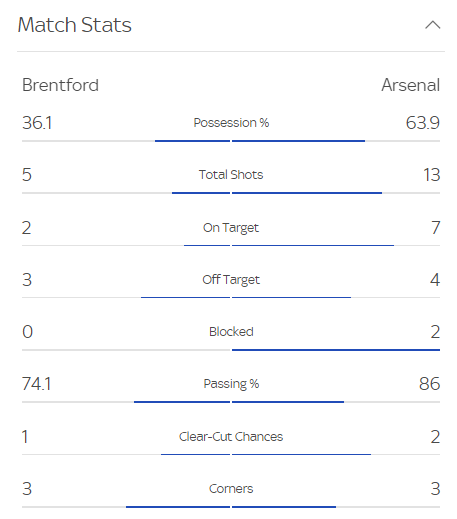Click the Passing % label
Image resolution: width=457 pixels, height=519 pixels.
point(231,384)
